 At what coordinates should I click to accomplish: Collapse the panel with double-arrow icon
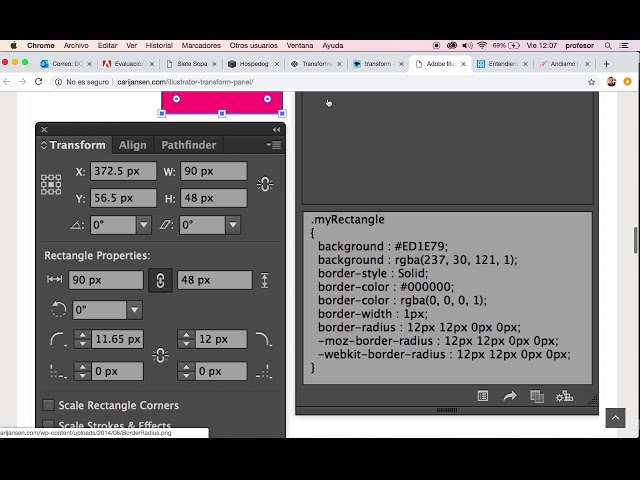click(x=276, y=129)
